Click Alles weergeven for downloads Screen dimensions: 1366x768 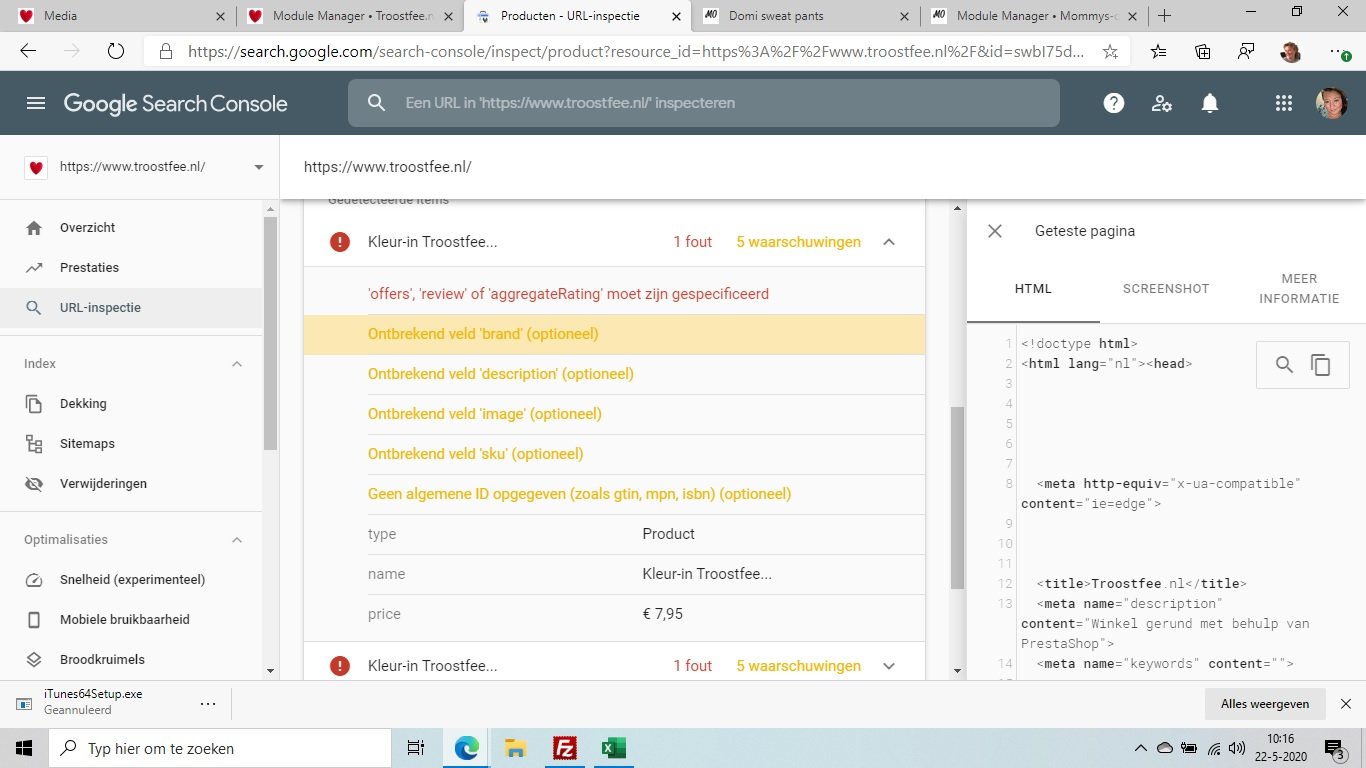1264,704
